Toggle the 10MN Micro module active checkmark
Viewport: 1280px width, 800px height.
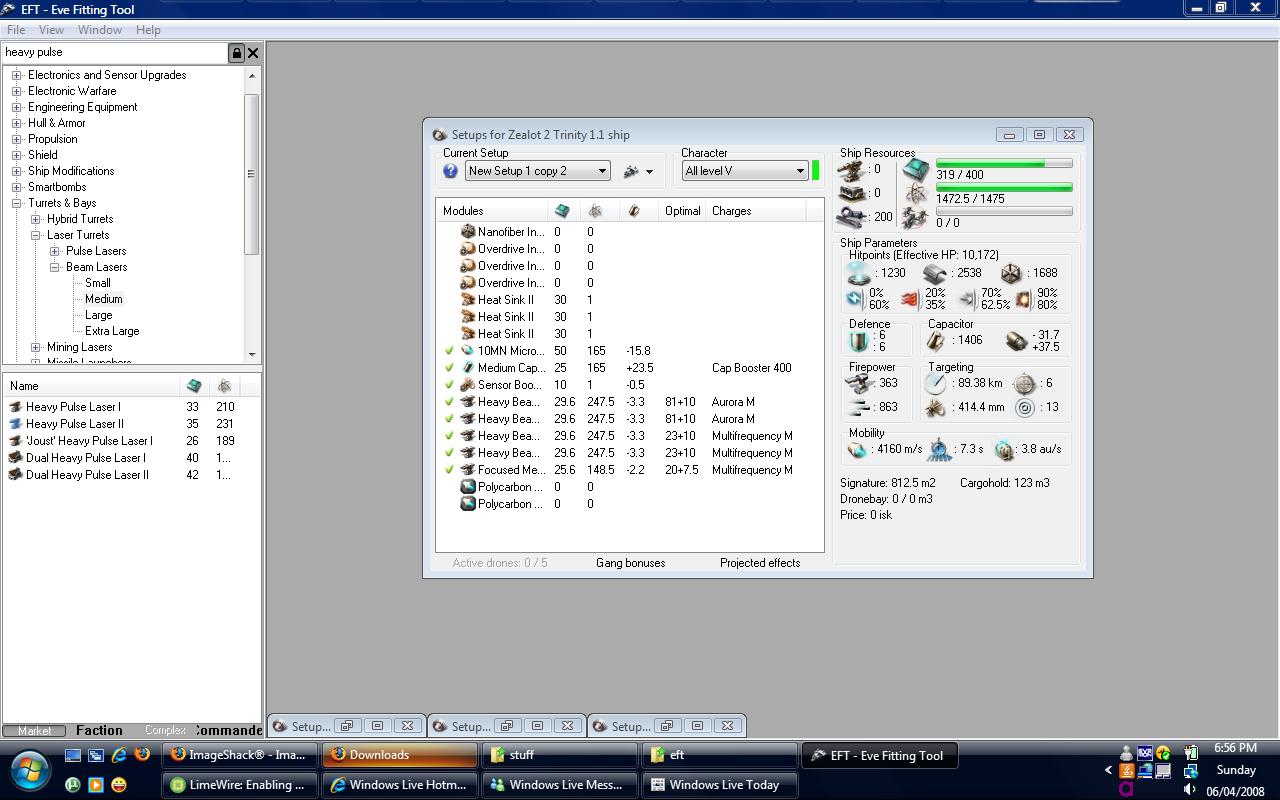click(449, 351)
